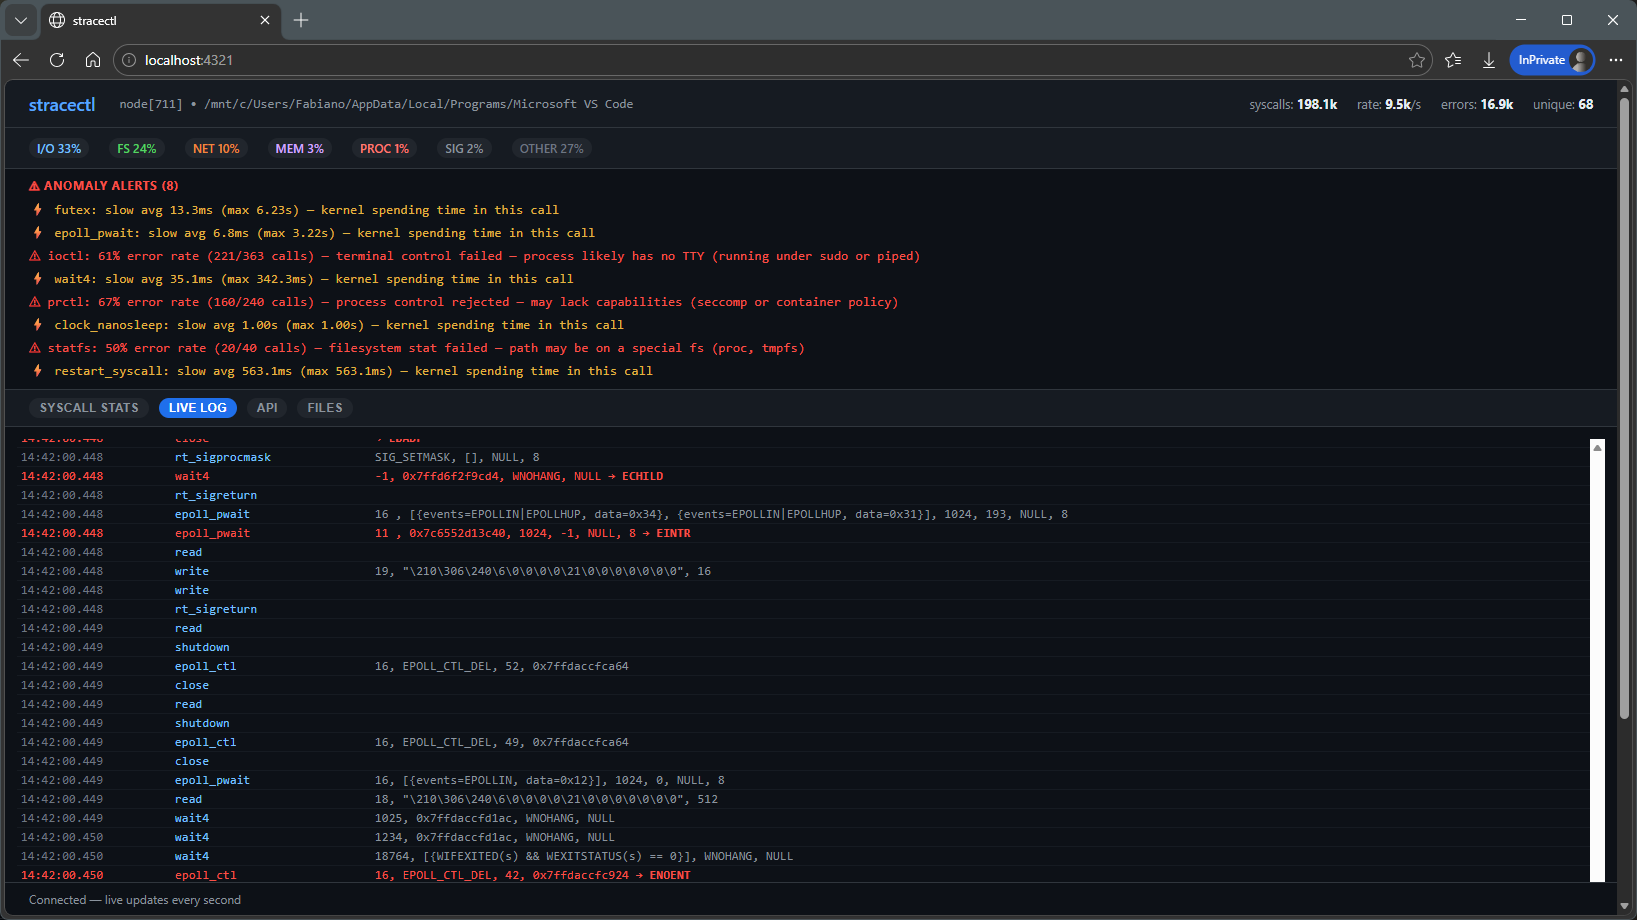Open the browser Downloads icon
Screen dimensions: 1637x920
click(1489, 60)
